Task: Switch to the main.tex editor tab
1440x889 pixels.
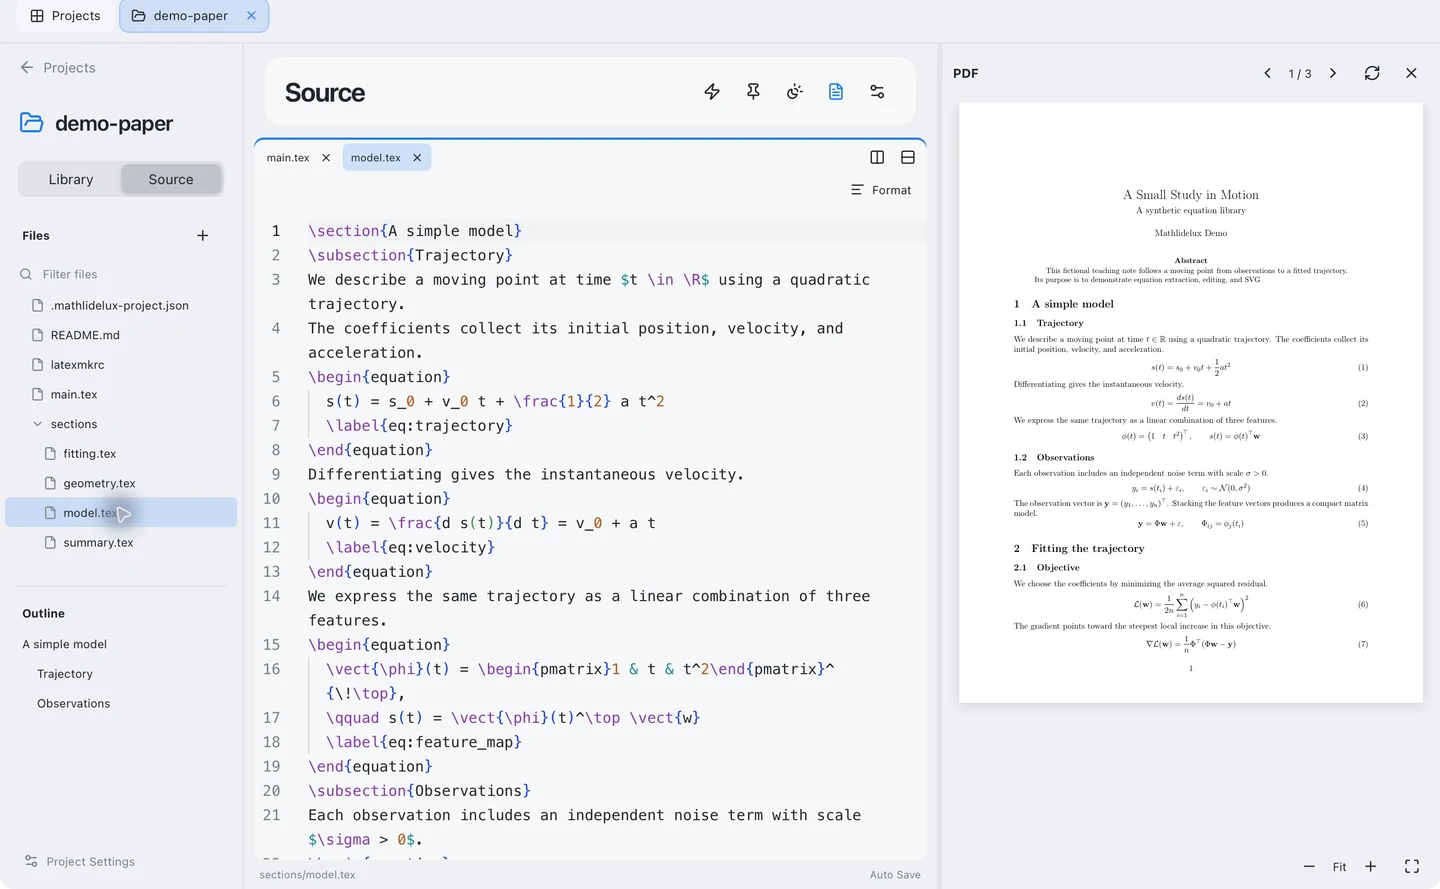Action: click(288, 158)
